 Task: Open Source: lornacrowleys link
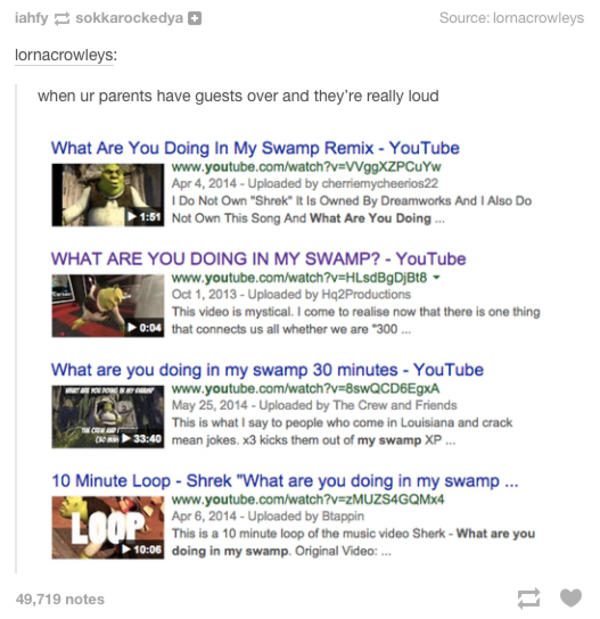tap(512, 18)
